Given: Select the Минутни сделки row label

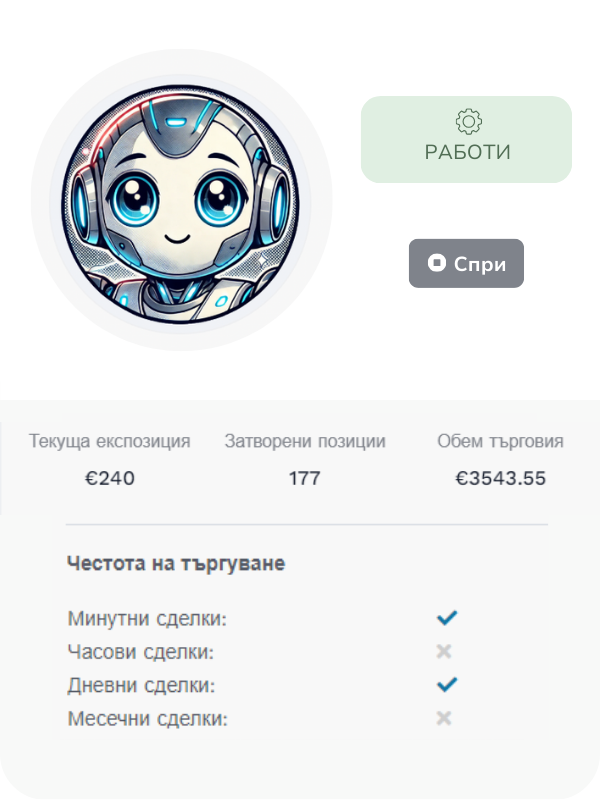Looking at the screenshot, I should 148,619.
